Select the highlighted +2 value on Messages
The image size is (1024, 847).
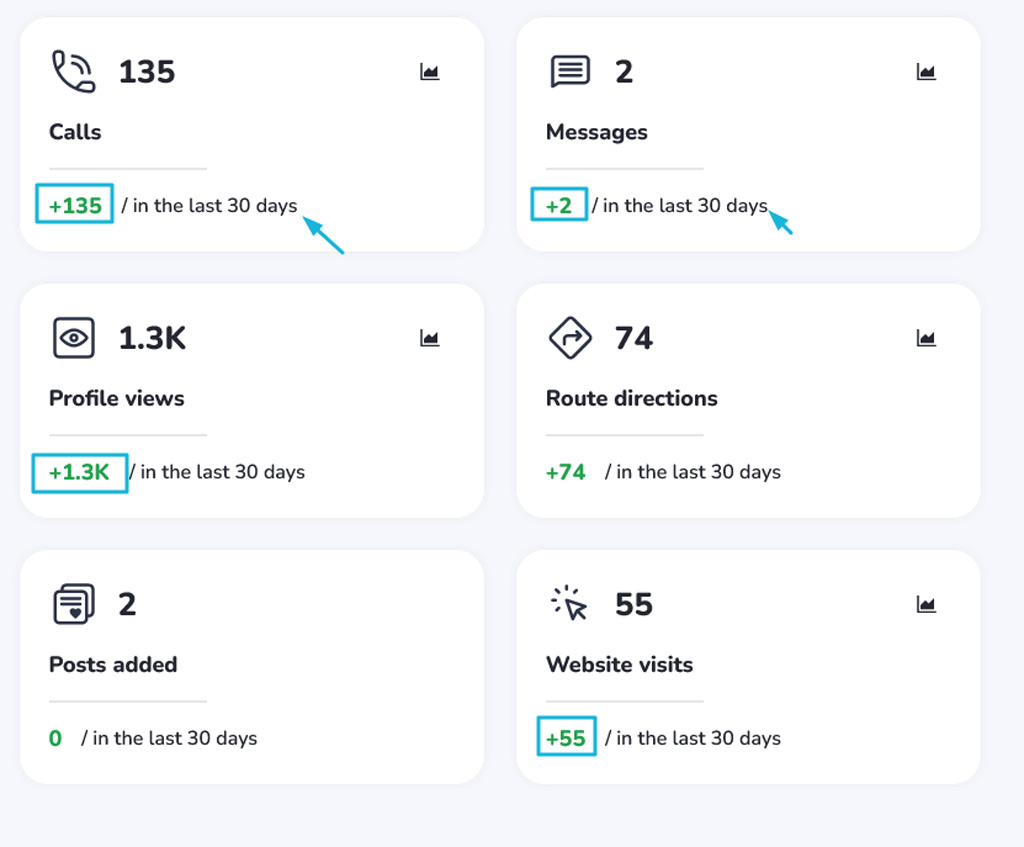(x=558, y=205)
